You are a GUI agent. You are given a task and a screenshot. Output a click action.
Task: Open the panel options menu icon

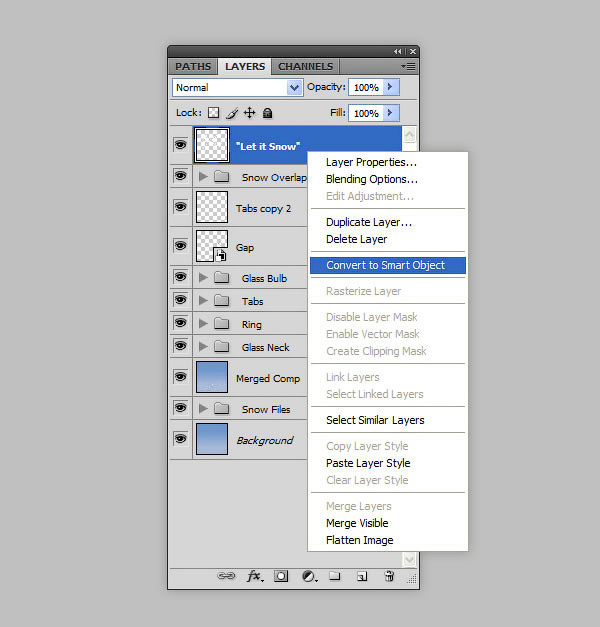409,66
